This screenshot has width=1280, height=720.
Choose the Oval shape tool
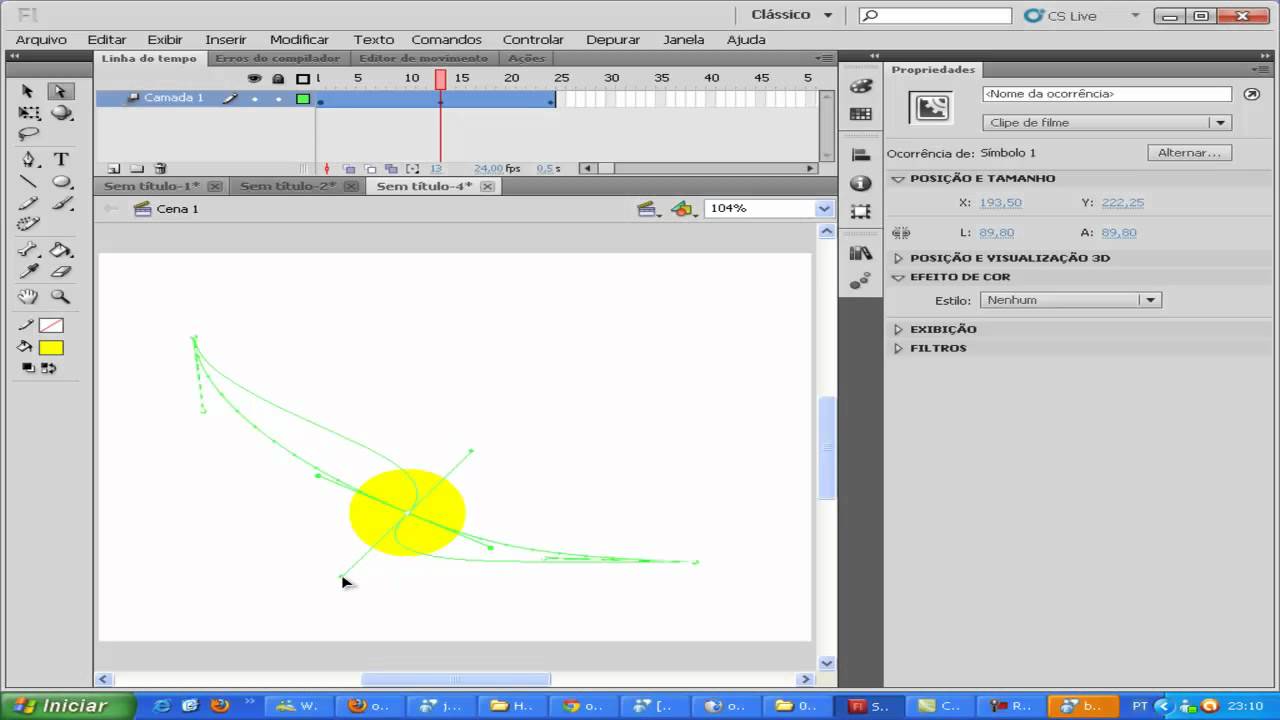(x=62, y=181)
